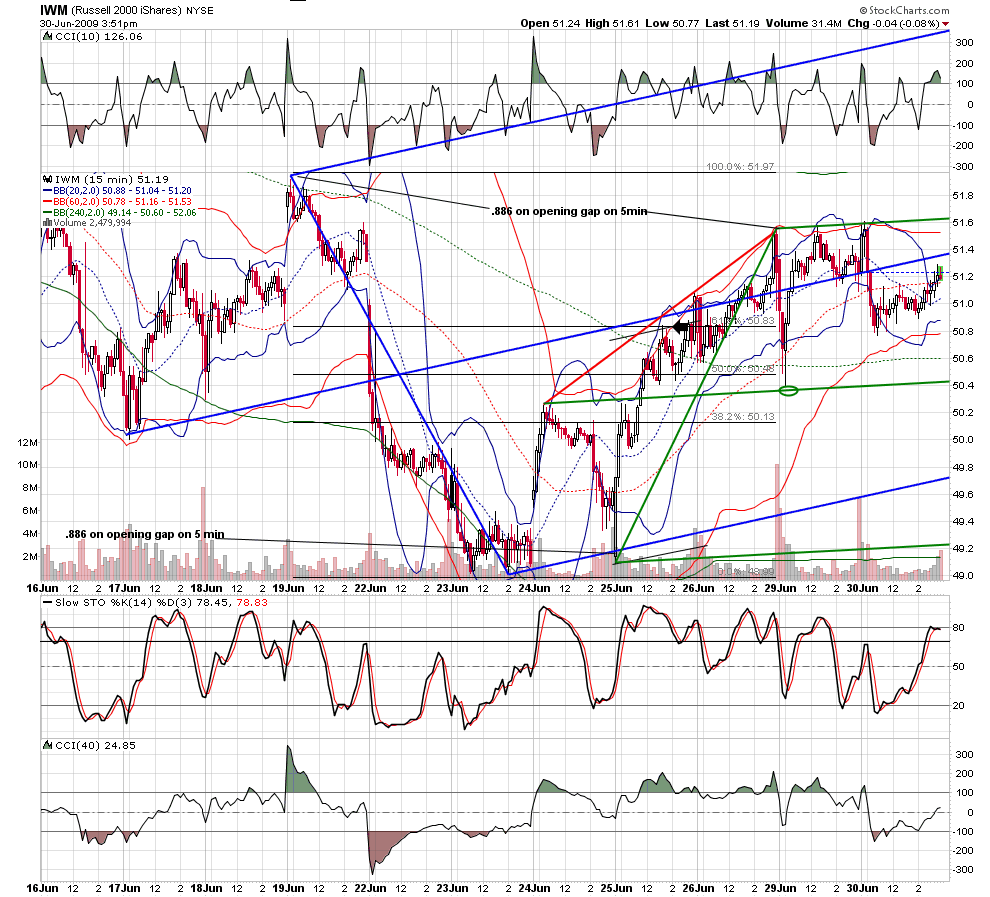Click the "CCI(10) 126.06" indicator label
The width and height of the screenshot is (990, 897).
tap(99, 37)
